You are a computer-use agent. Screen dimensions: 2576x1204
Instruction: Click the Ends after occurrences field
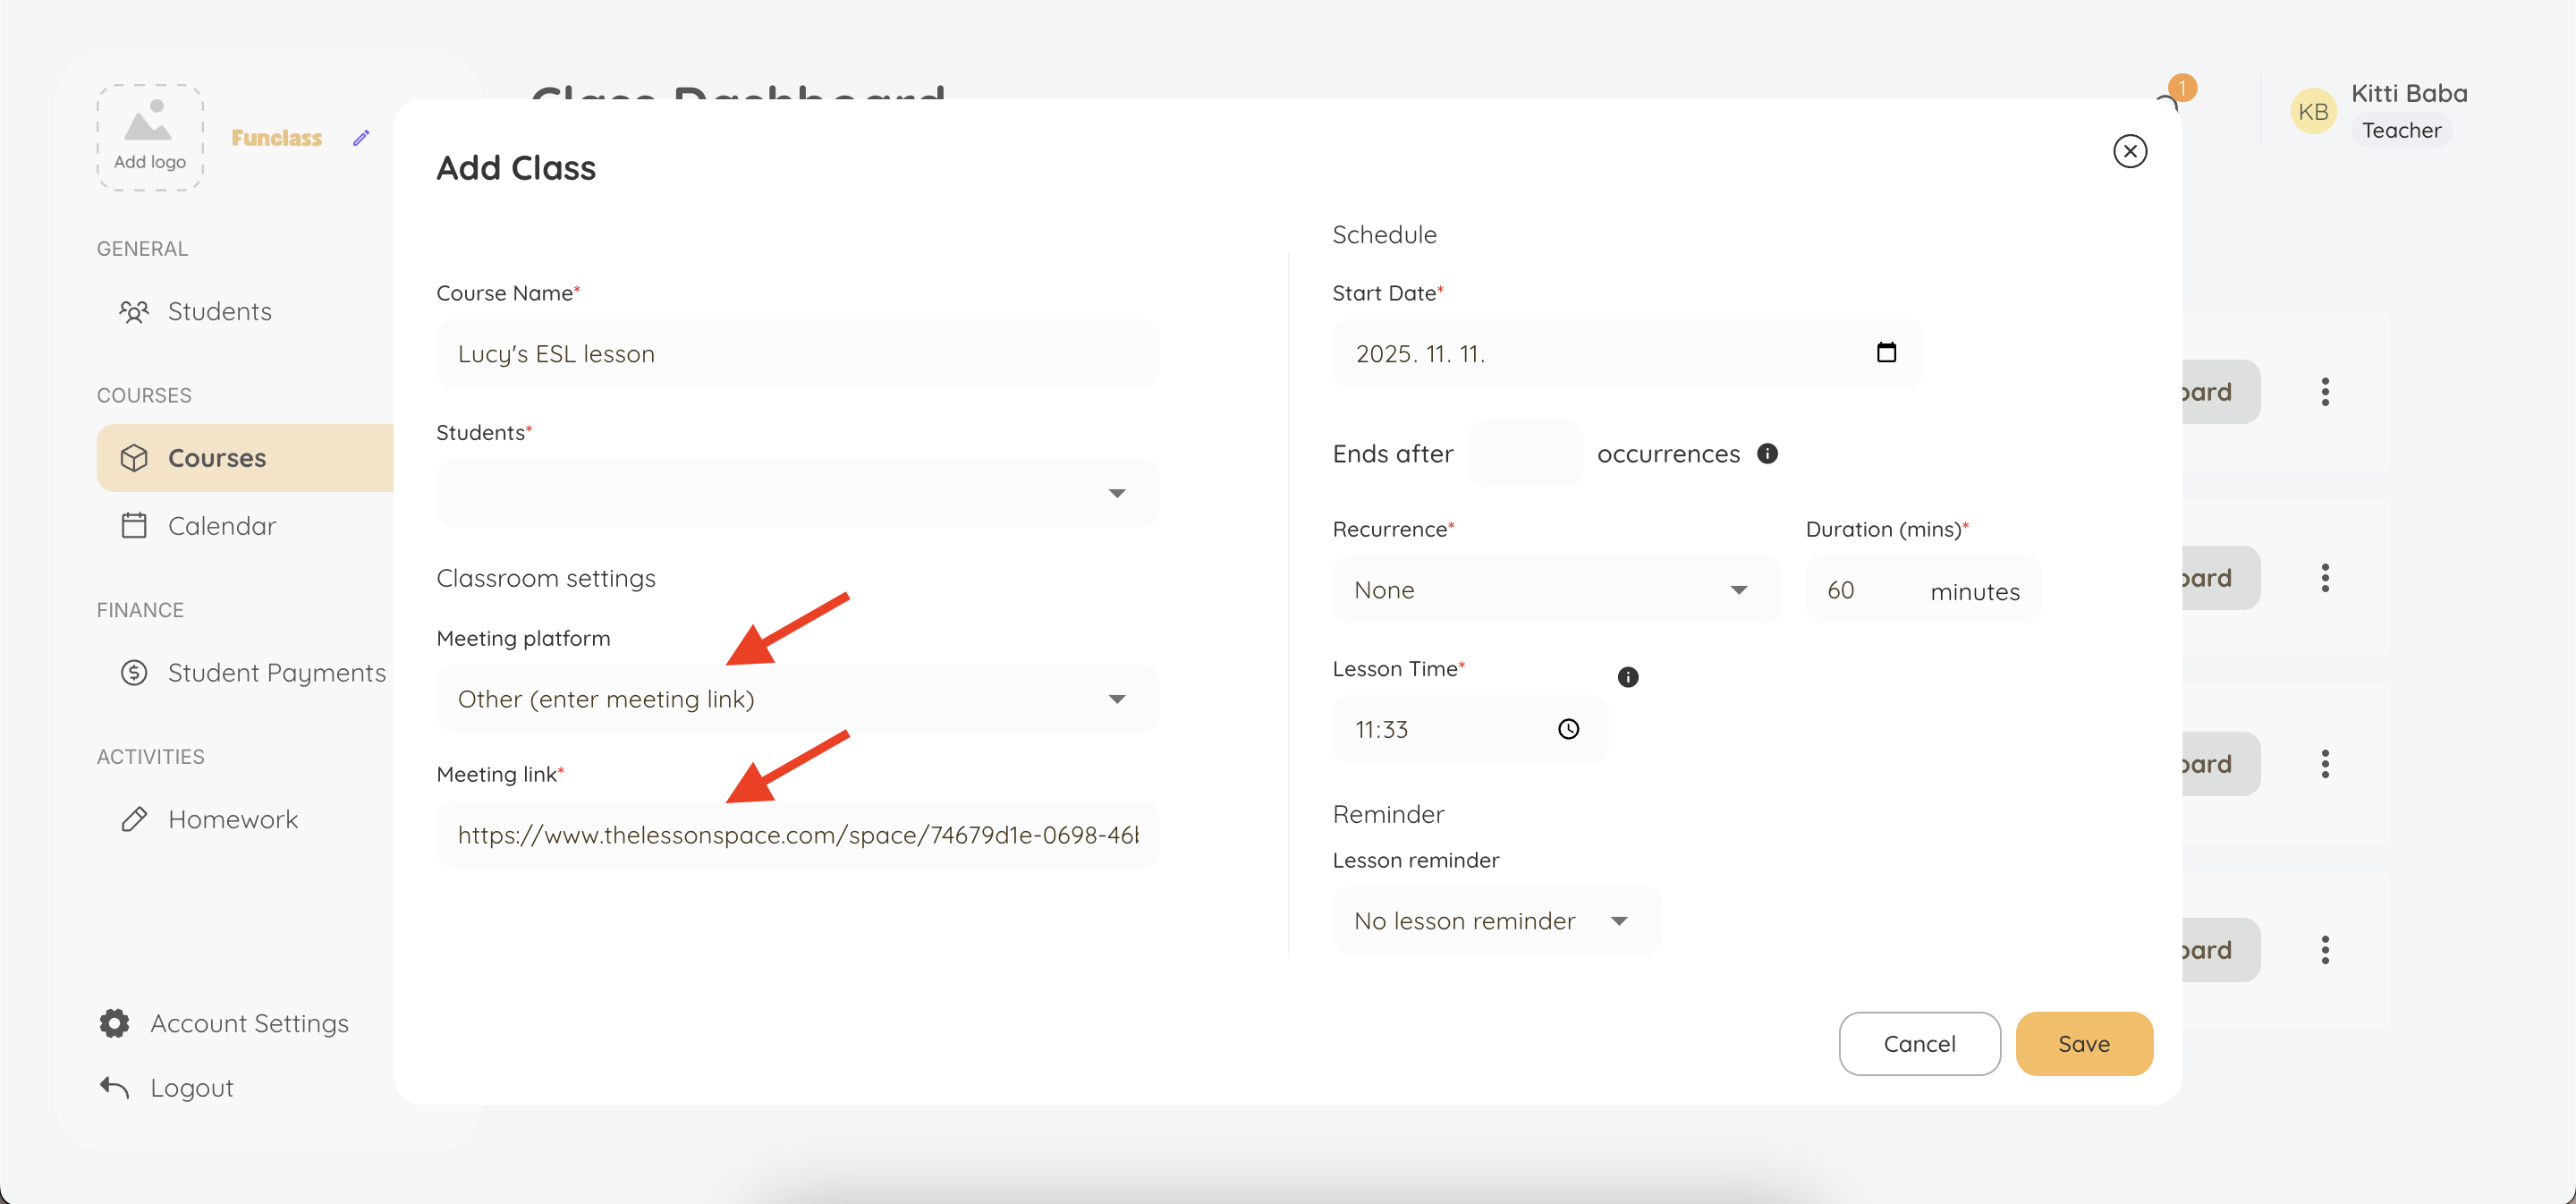click(1524, 454)
